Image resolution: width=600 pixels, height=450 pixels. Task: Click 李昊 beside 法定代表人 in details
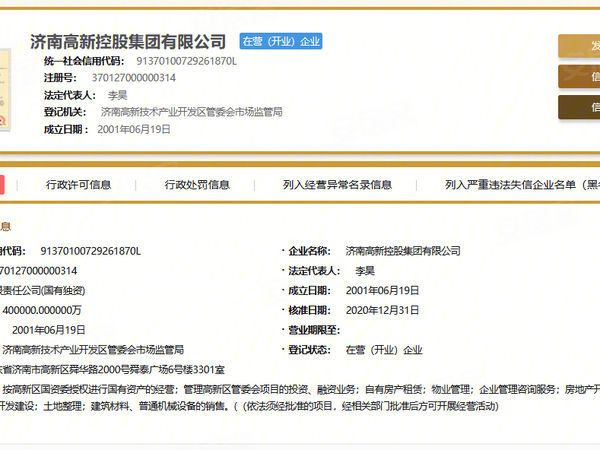(x=365, y=271)
